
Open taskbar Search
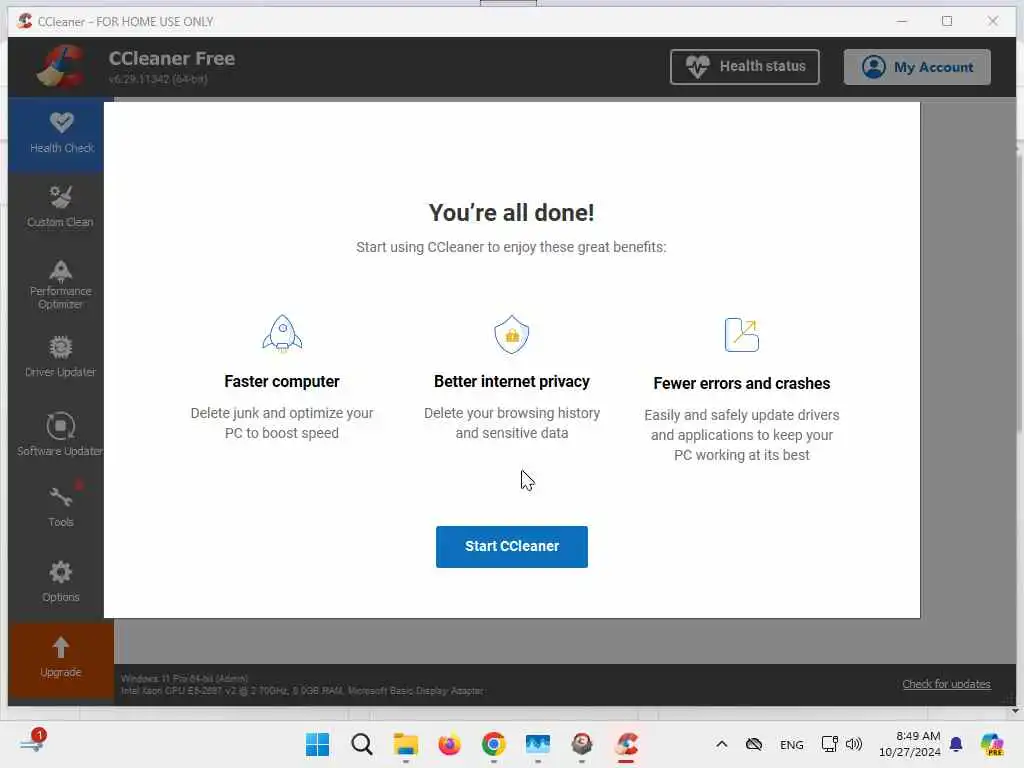tap(361, 744)
